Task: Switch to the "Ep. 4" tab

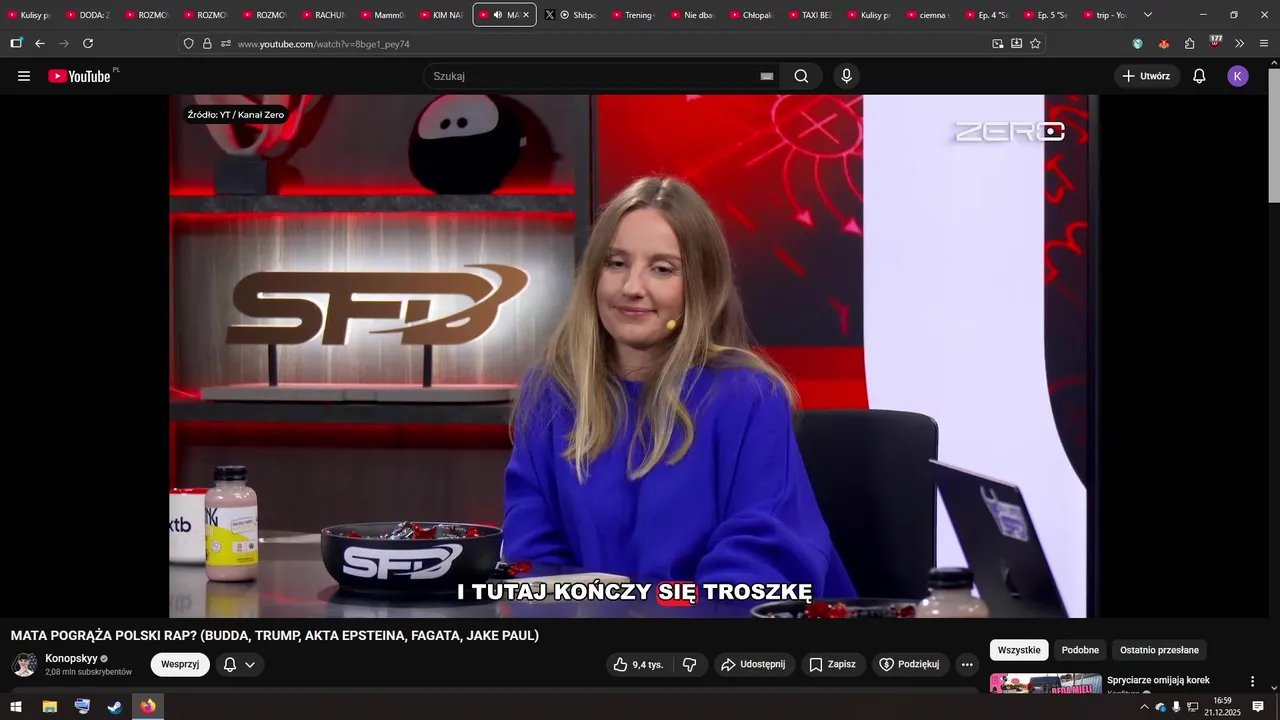Action: [986, 15]
